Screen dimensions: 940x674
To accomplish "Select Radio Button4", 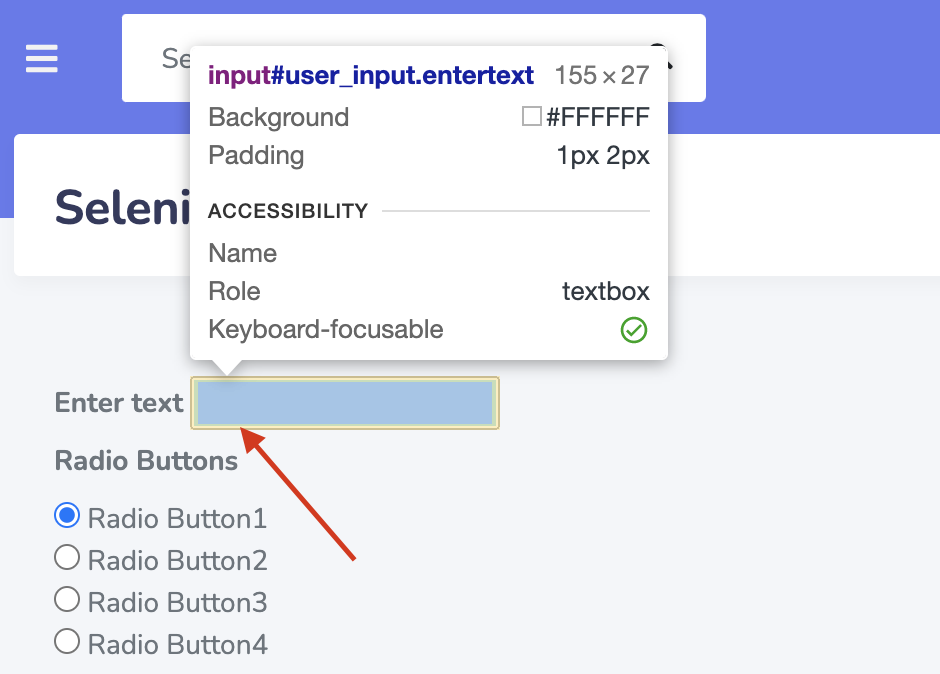I will point(67,642).
